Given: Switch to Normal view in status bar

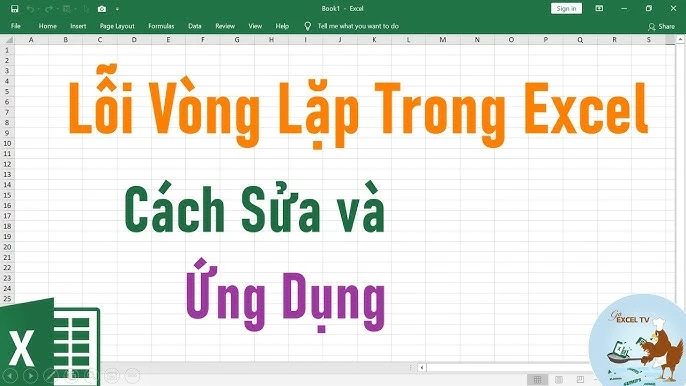Looking at the screenshot, I should pos(537,379).
